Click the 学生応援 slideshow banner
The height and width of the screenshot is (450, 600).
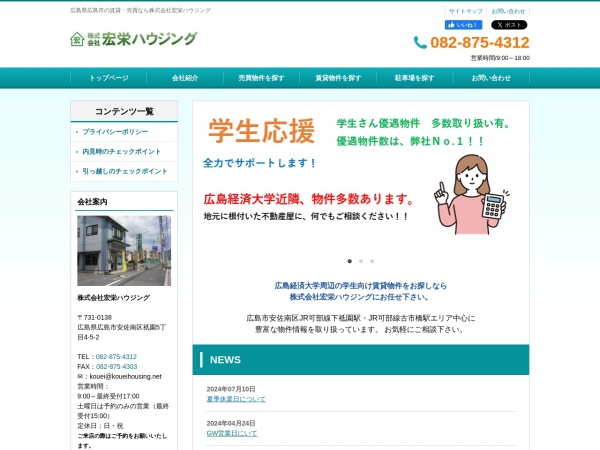(360, 178)
